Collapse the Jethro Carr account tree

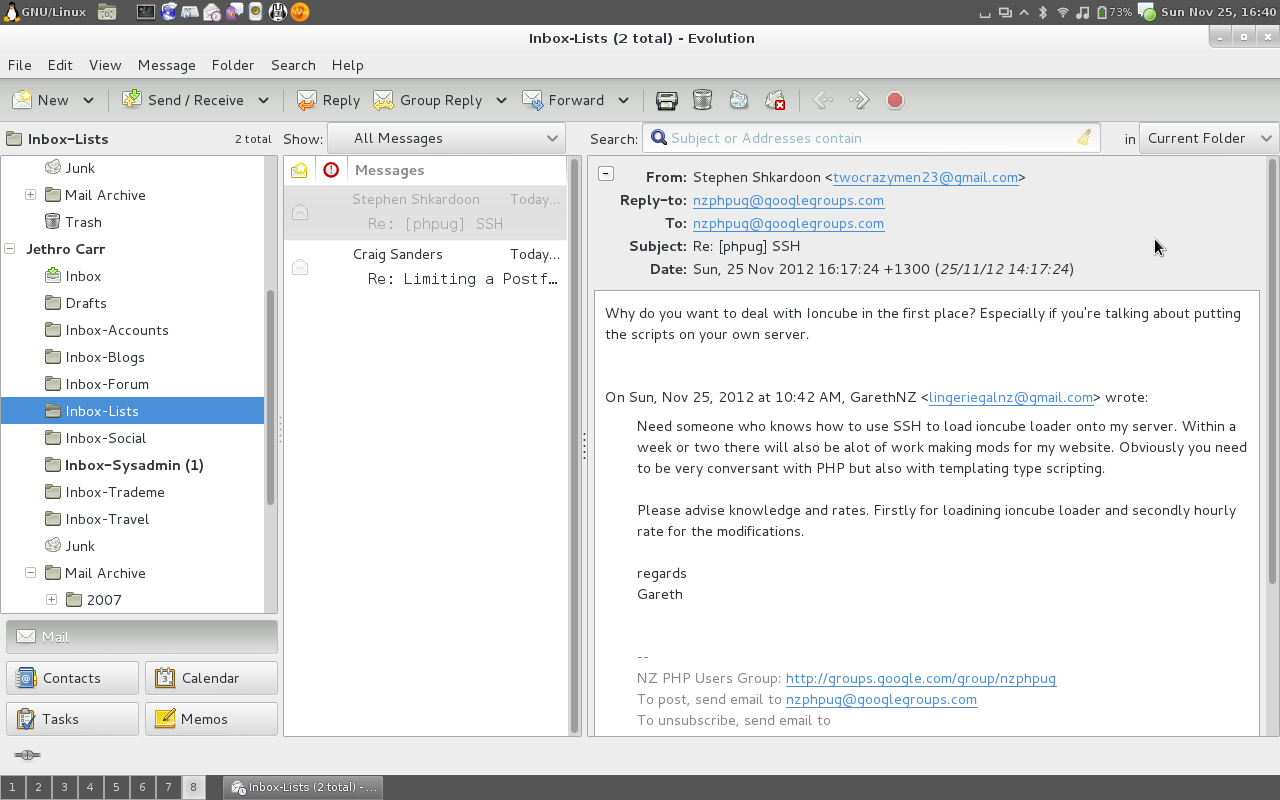tap(11, 249)
